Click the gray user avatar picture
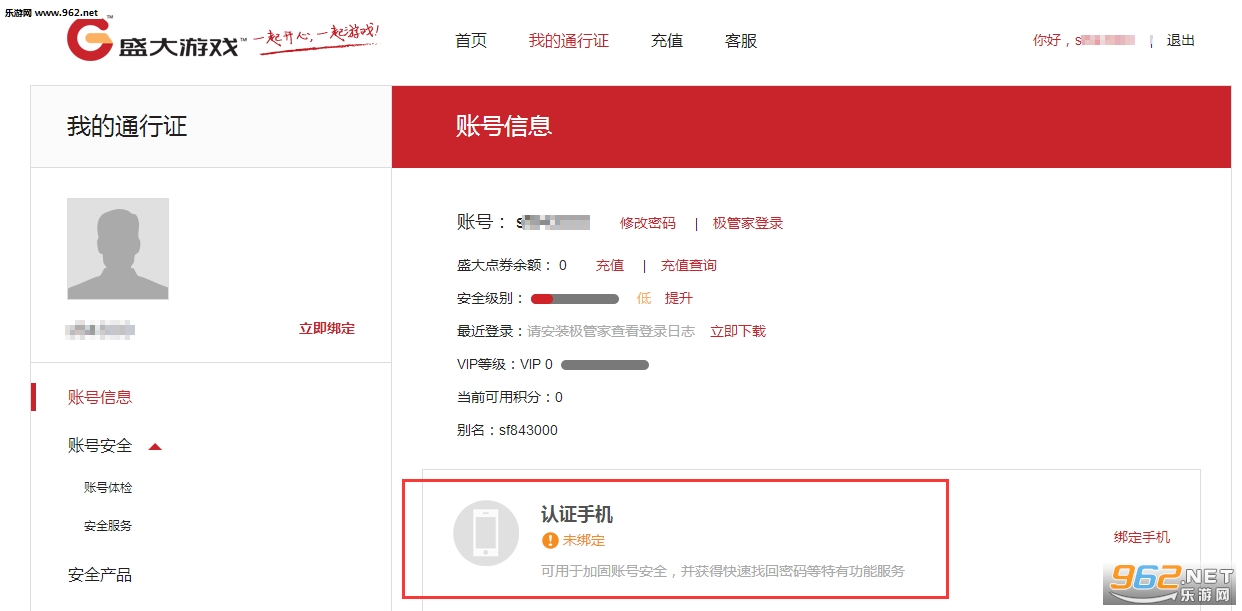 pyautogui.click(x=118, y=249)
